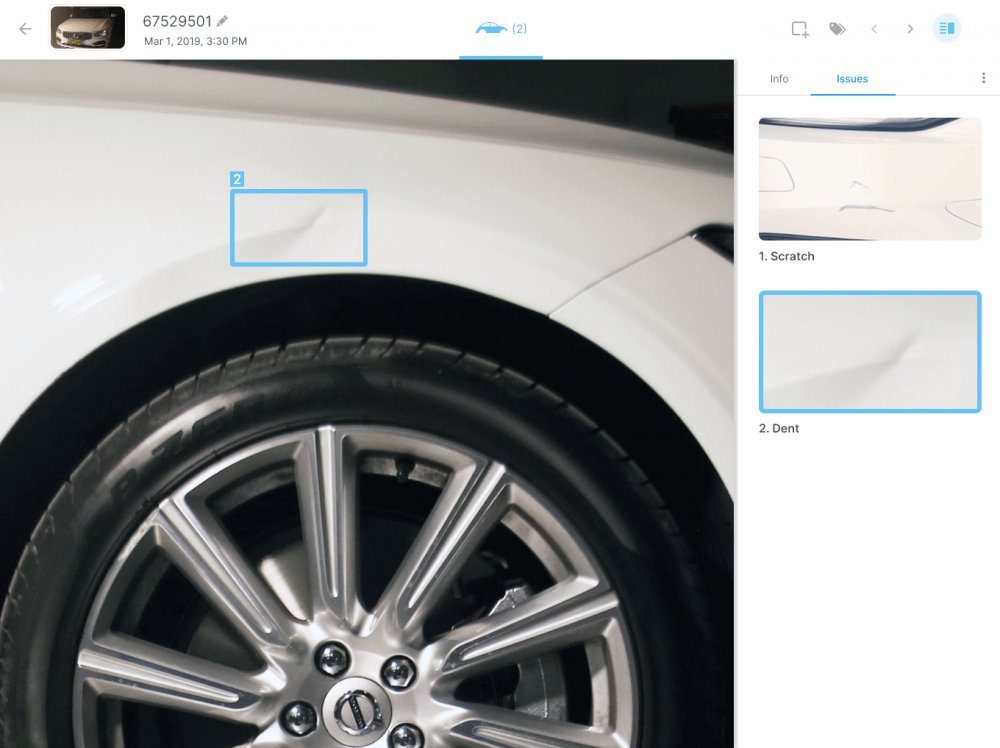The height and width of the screenshot is (748, 1000).
Task: Edit inspection ID with the pencil icon
Action: (222, 21)
